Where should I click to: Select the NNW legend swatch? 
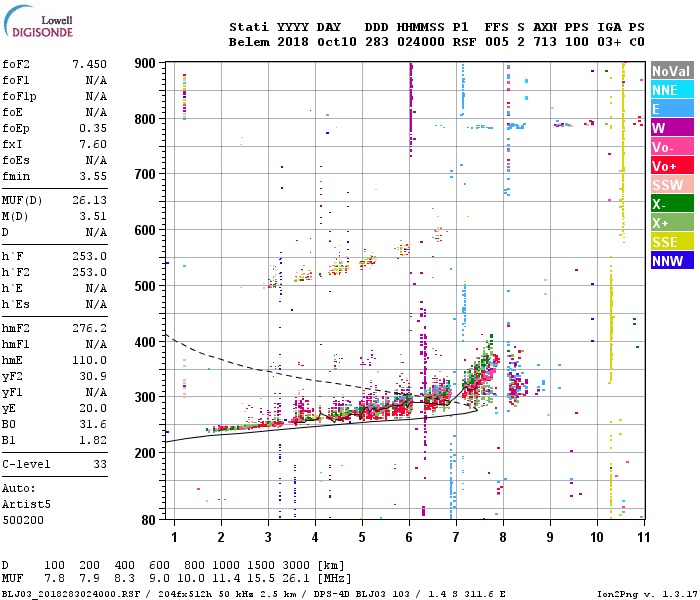672,260
